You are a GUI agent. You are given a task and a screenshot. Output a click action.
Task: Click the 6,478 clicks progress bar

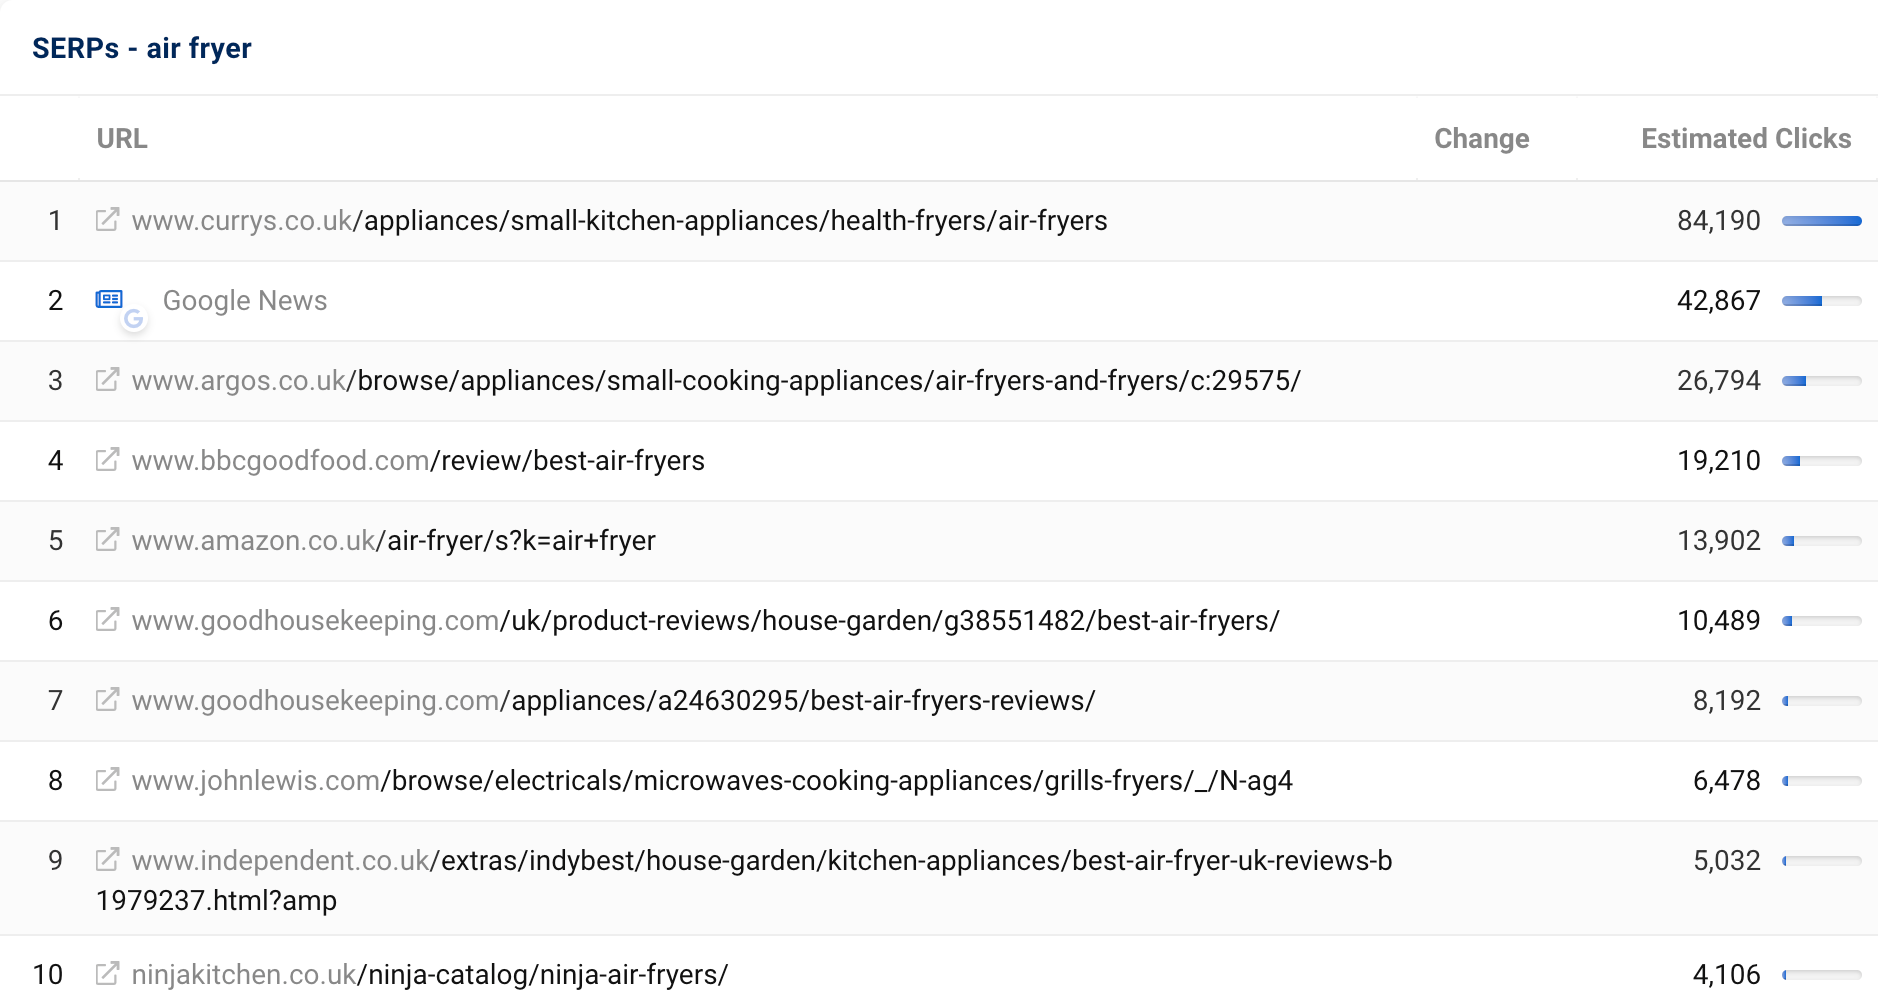[x=1821, y=781]
